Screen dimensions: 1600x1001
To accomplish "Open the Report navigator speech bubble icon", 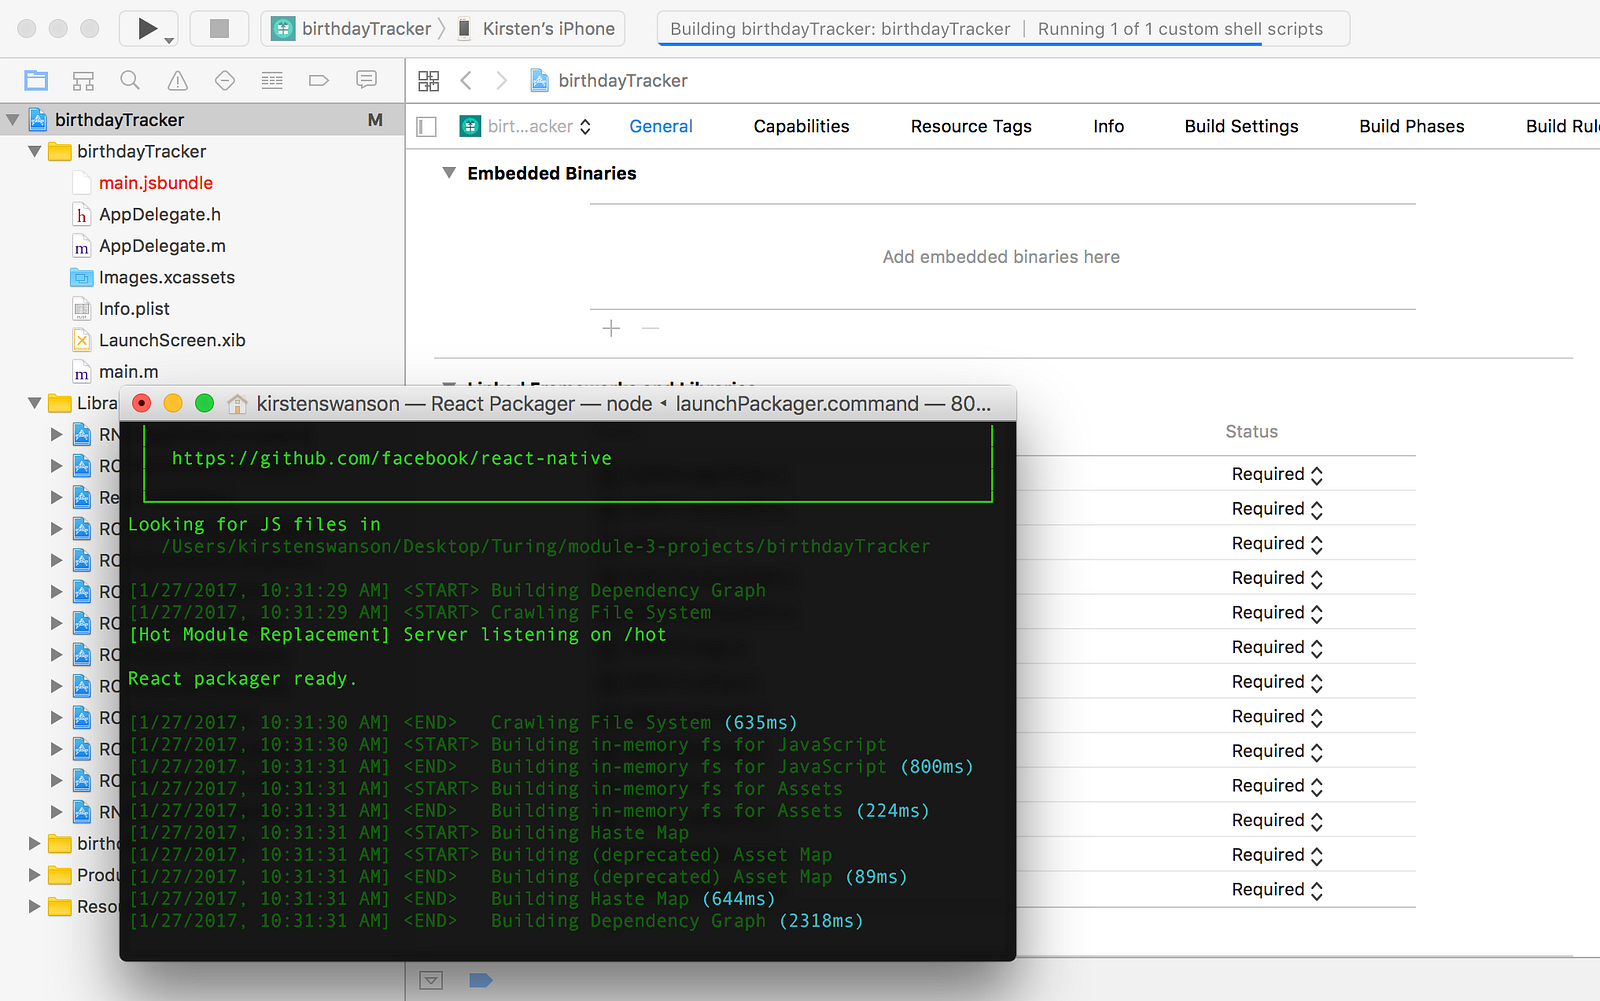I will 366,81.
